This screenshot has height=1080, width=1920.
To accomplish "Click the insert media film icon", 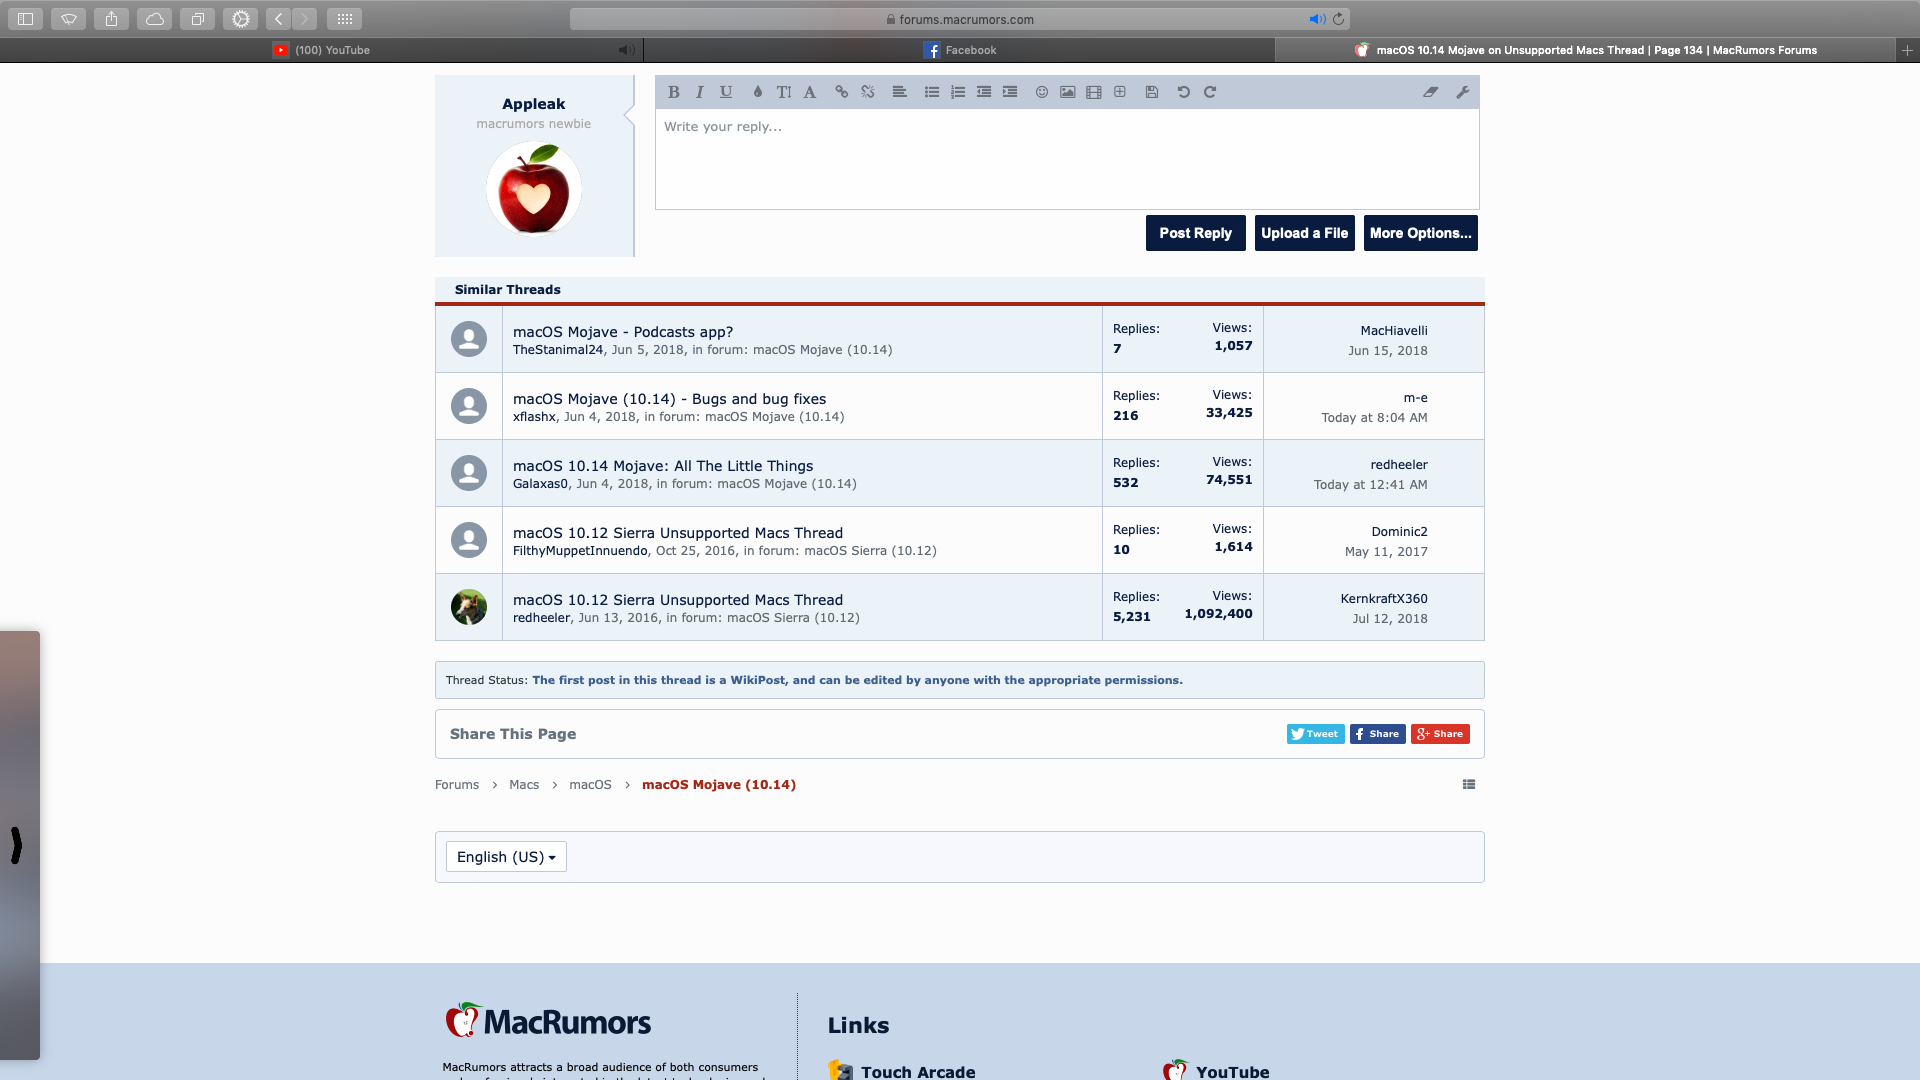I will 1094,92.
